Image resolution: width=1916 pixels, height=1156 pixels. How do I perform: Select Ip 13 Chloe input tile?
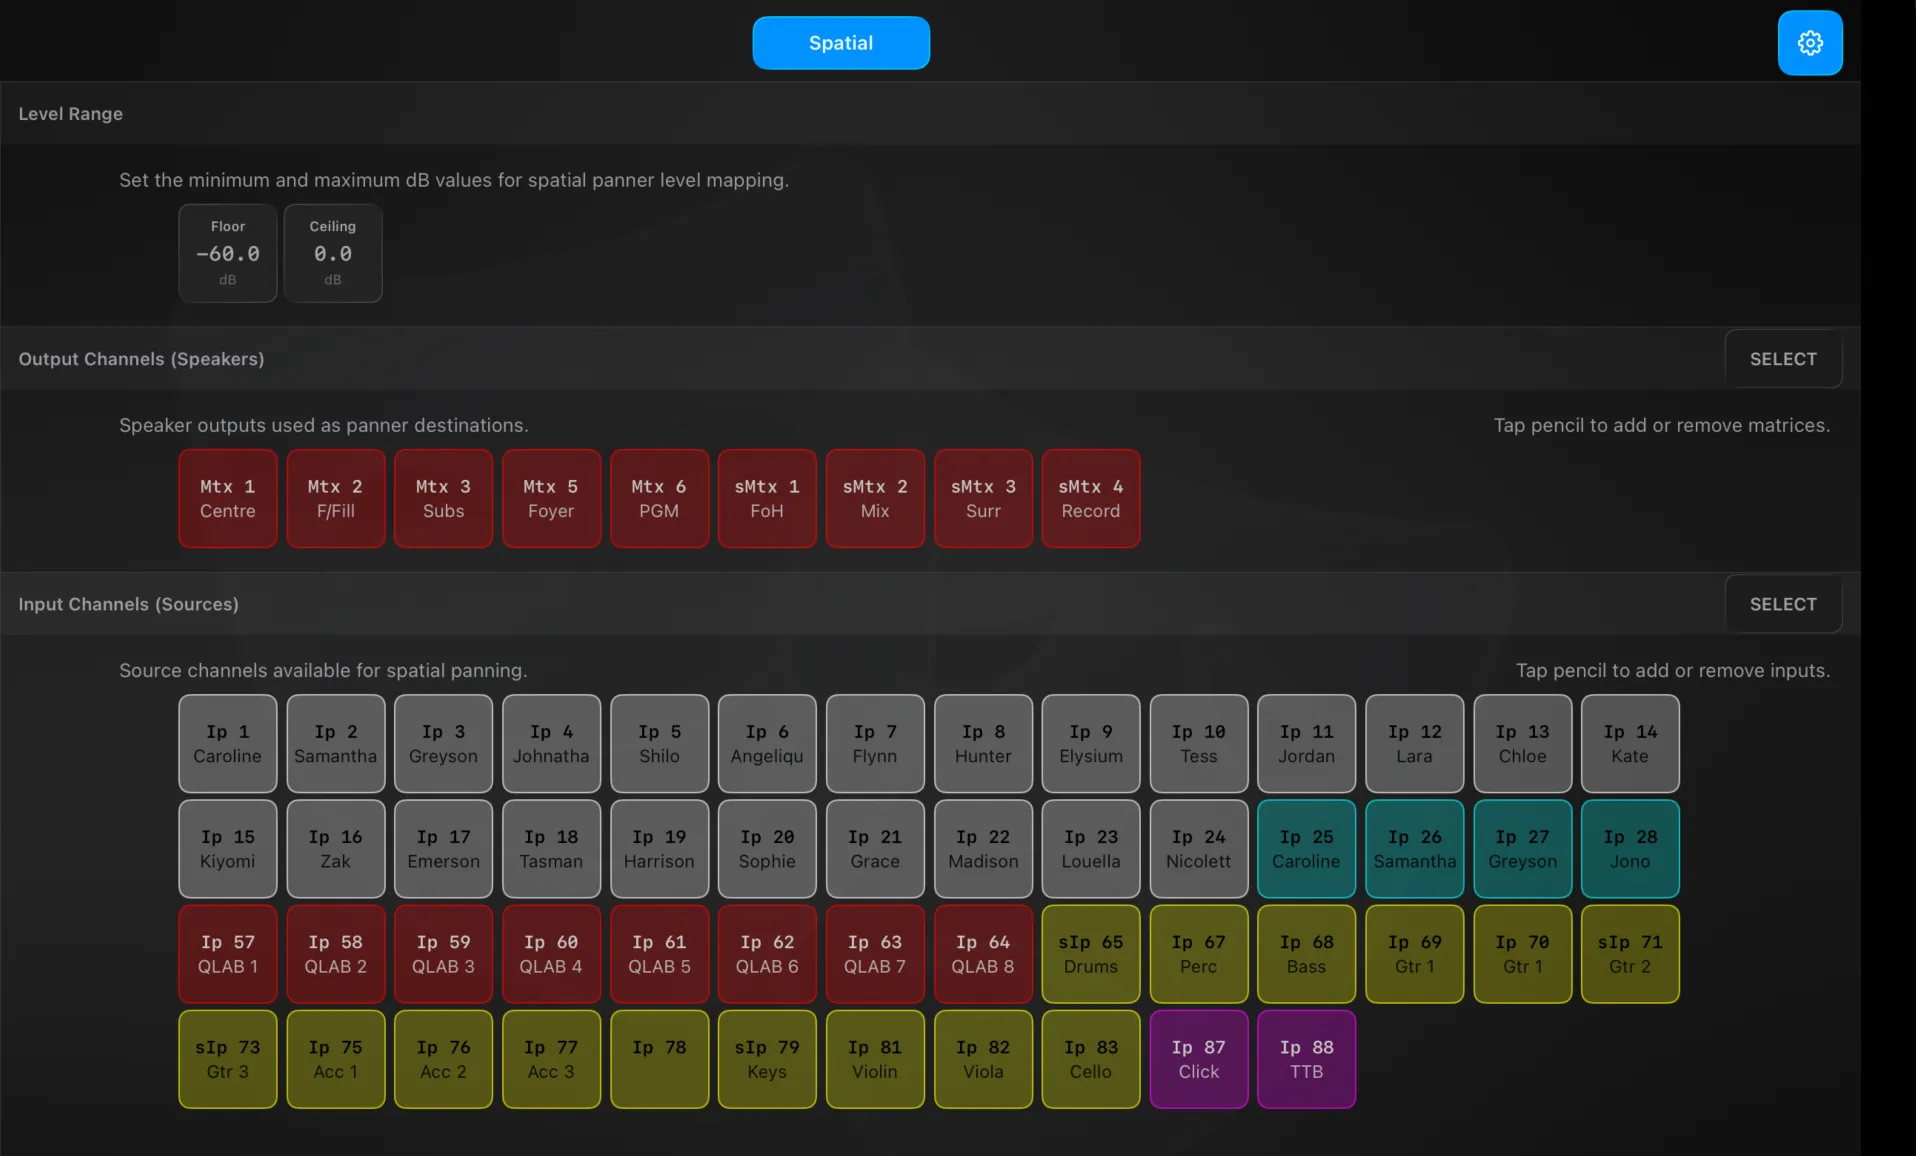[x=1523, y=744]
